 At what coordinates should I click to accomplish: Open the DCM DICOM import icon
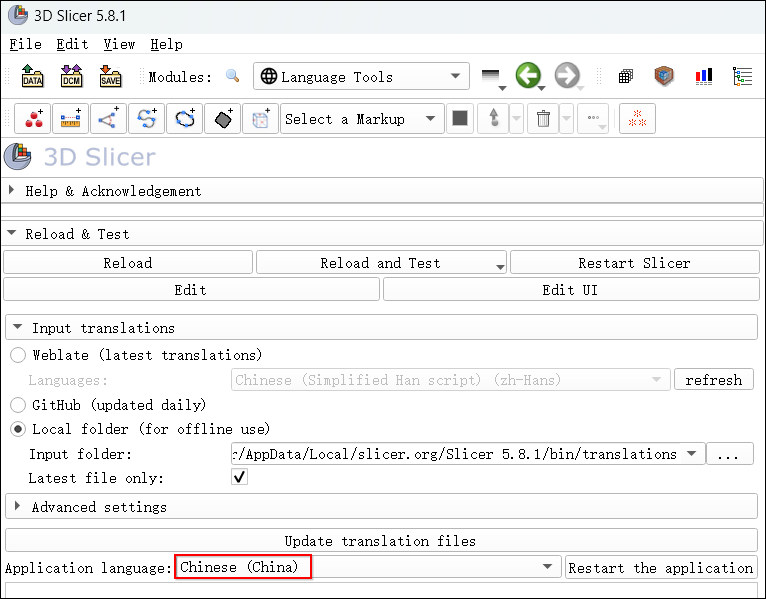pyautogui.click(x=71, y=77)
